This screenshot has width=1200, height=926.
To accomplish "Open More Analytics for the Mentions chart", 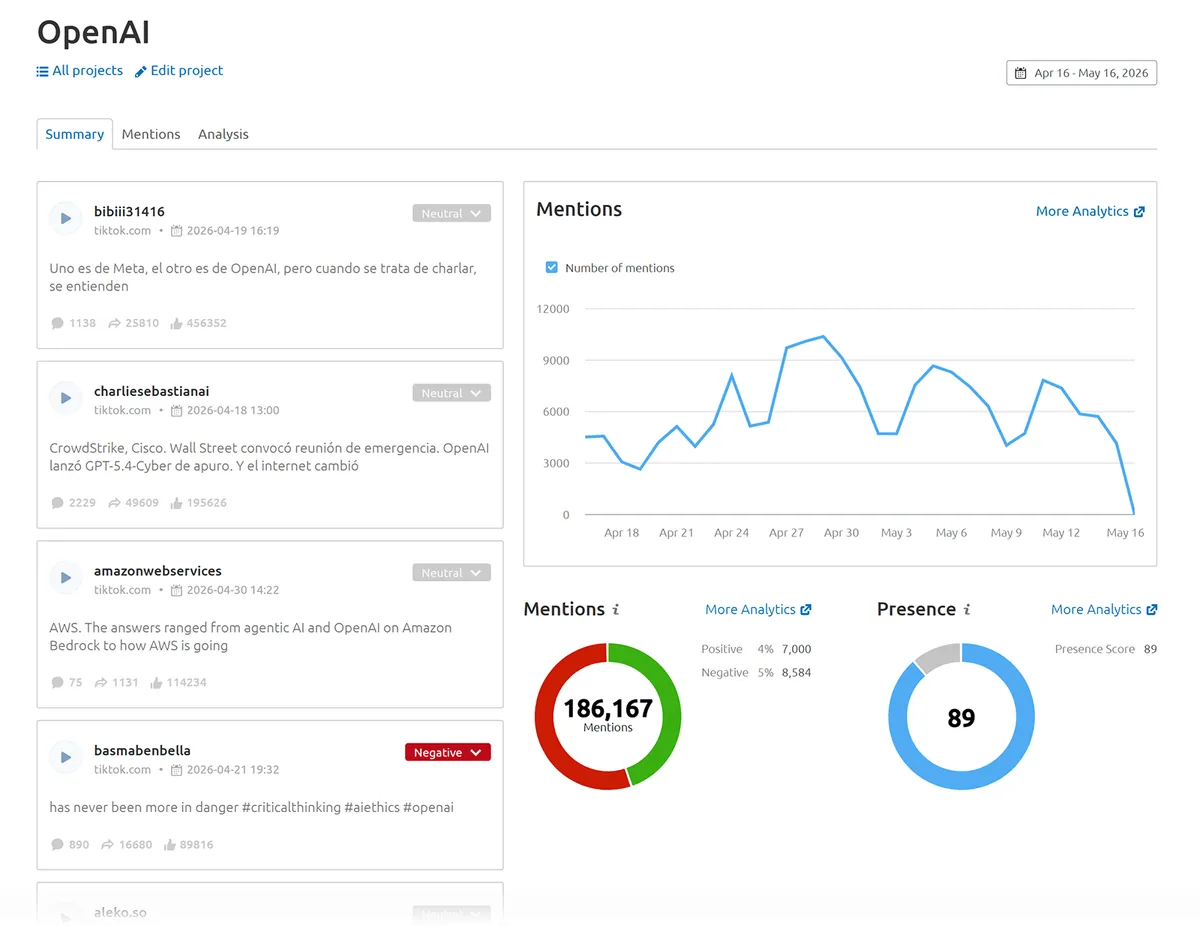I will click(x=1090, y=211).
